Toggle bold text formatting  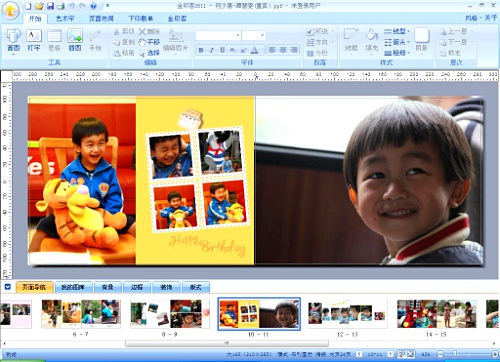[201, 50]
